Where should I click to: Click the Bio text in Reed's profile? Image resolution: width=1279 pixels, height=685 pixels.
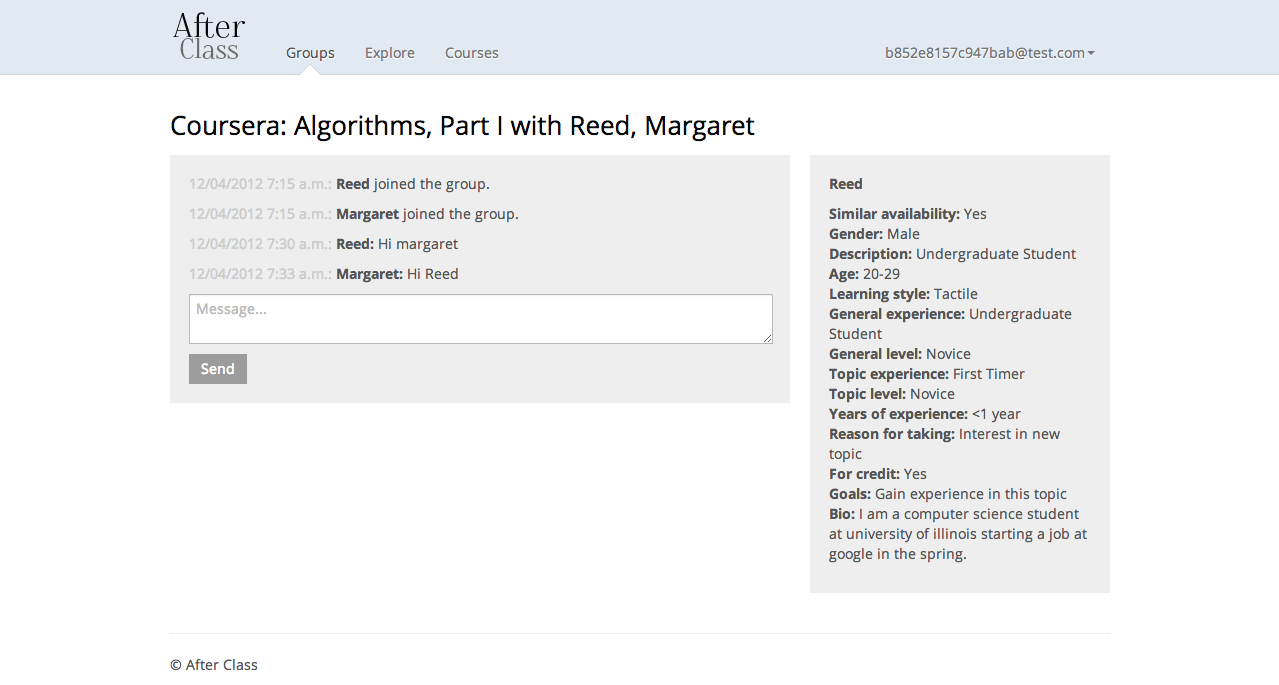coord(957,534)
